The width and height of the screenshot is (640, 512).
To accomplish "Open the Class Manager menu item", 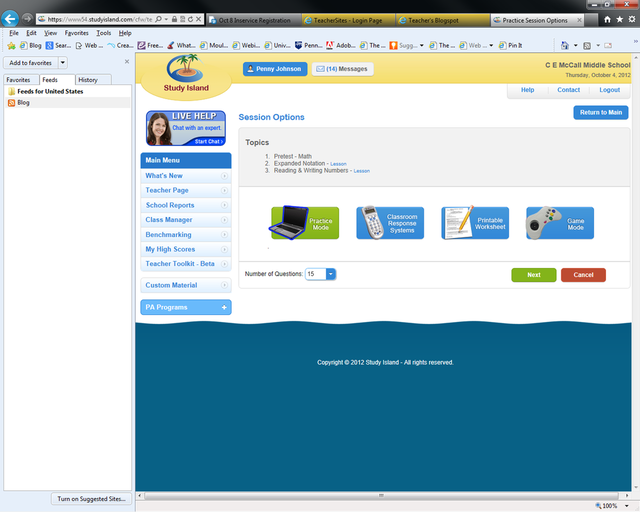I will (x=186, y=220).
